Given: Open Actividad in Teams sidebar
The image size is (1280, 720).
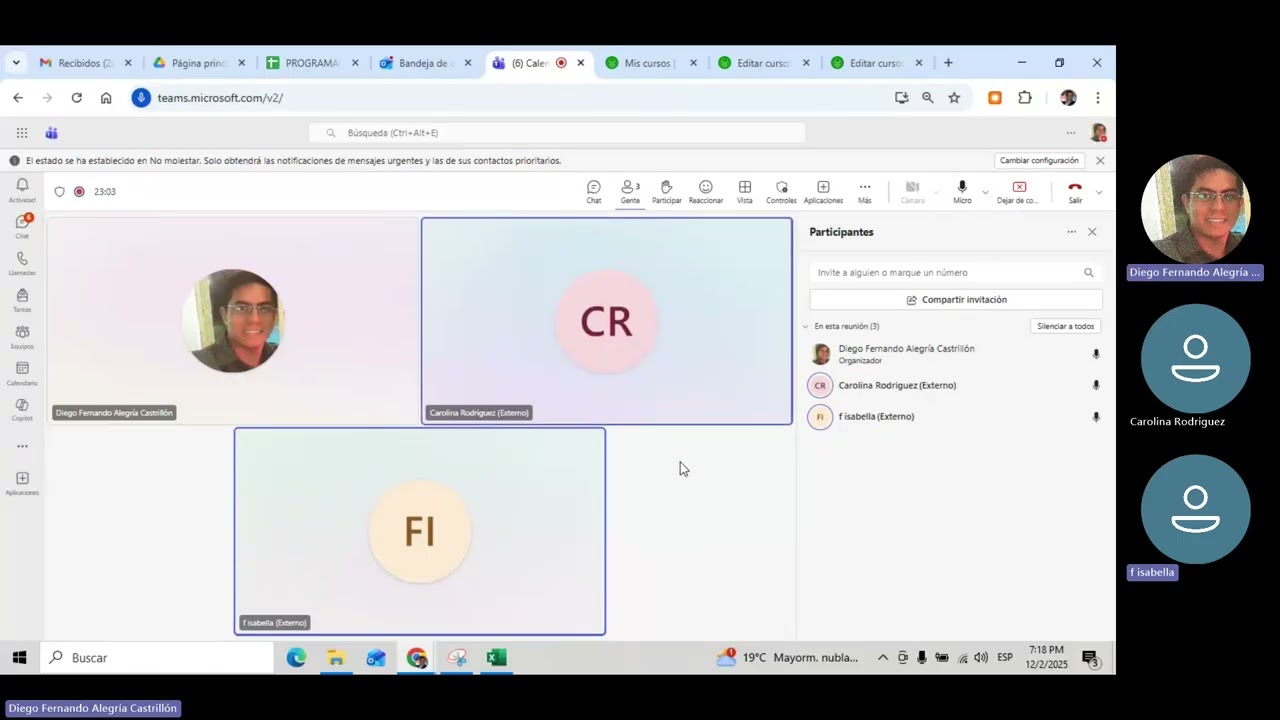Looking at the screenshot, I should click(x=22, y=190).
